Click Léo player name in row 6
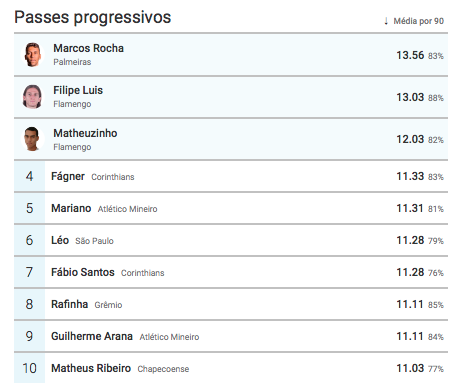The height and width of the screenshot is (383, 473). pyautogui.click(x=60, y=240)
